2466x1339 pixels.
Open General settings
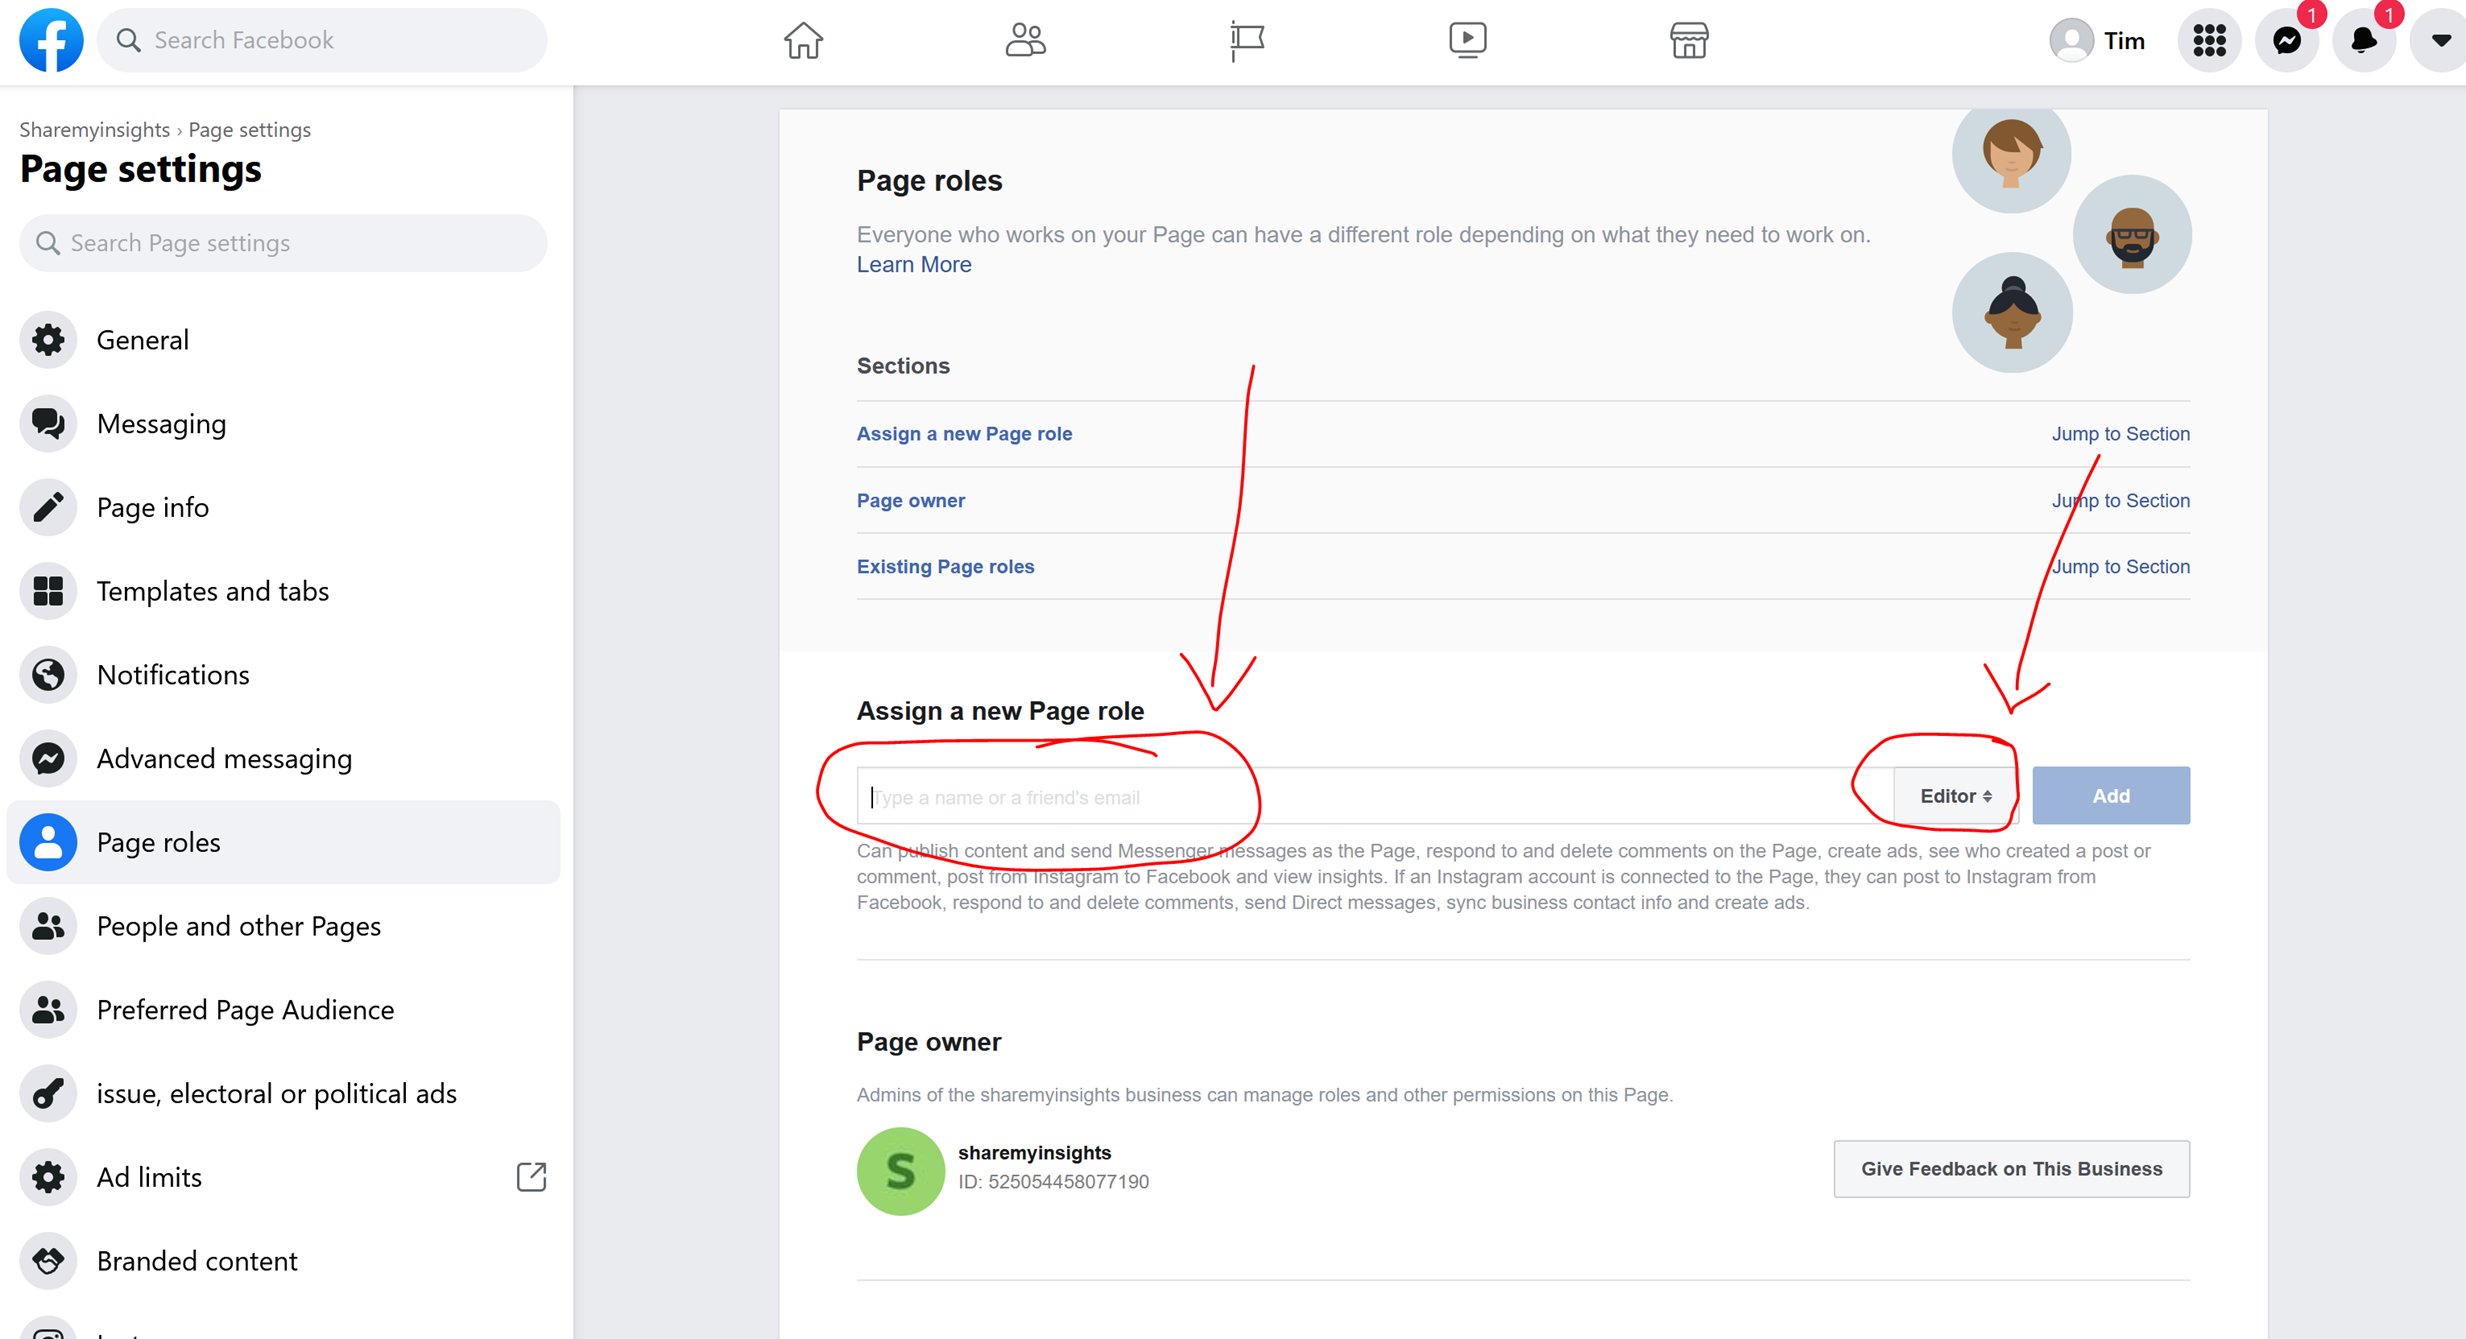tap(283, 340)
